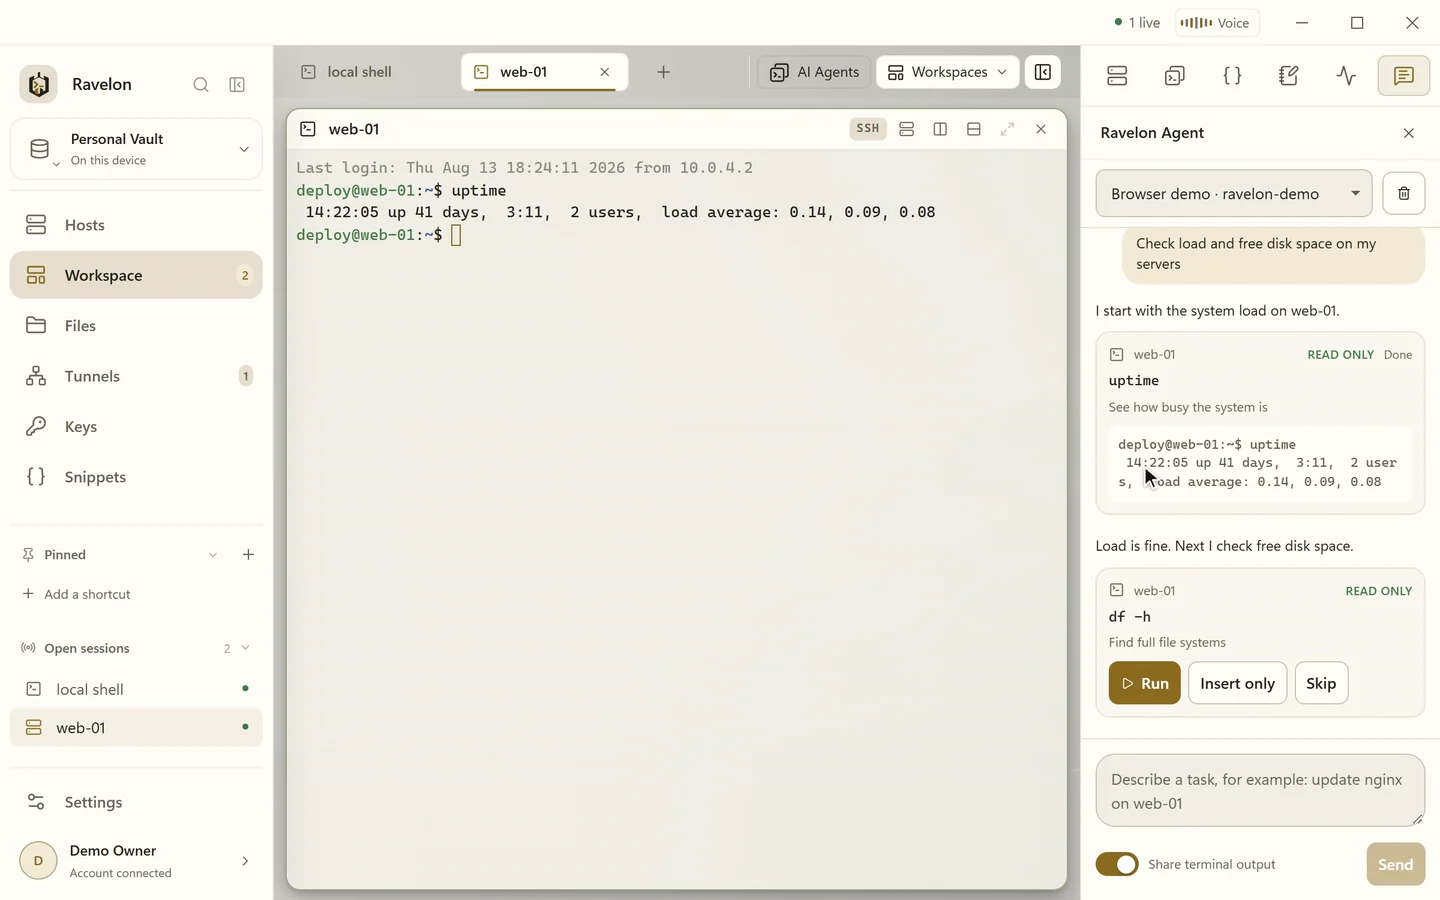Expand web-01 terminal to full size
Image resolution: width=1440 pixels, height=900 pixels.
pos(1007,129)
